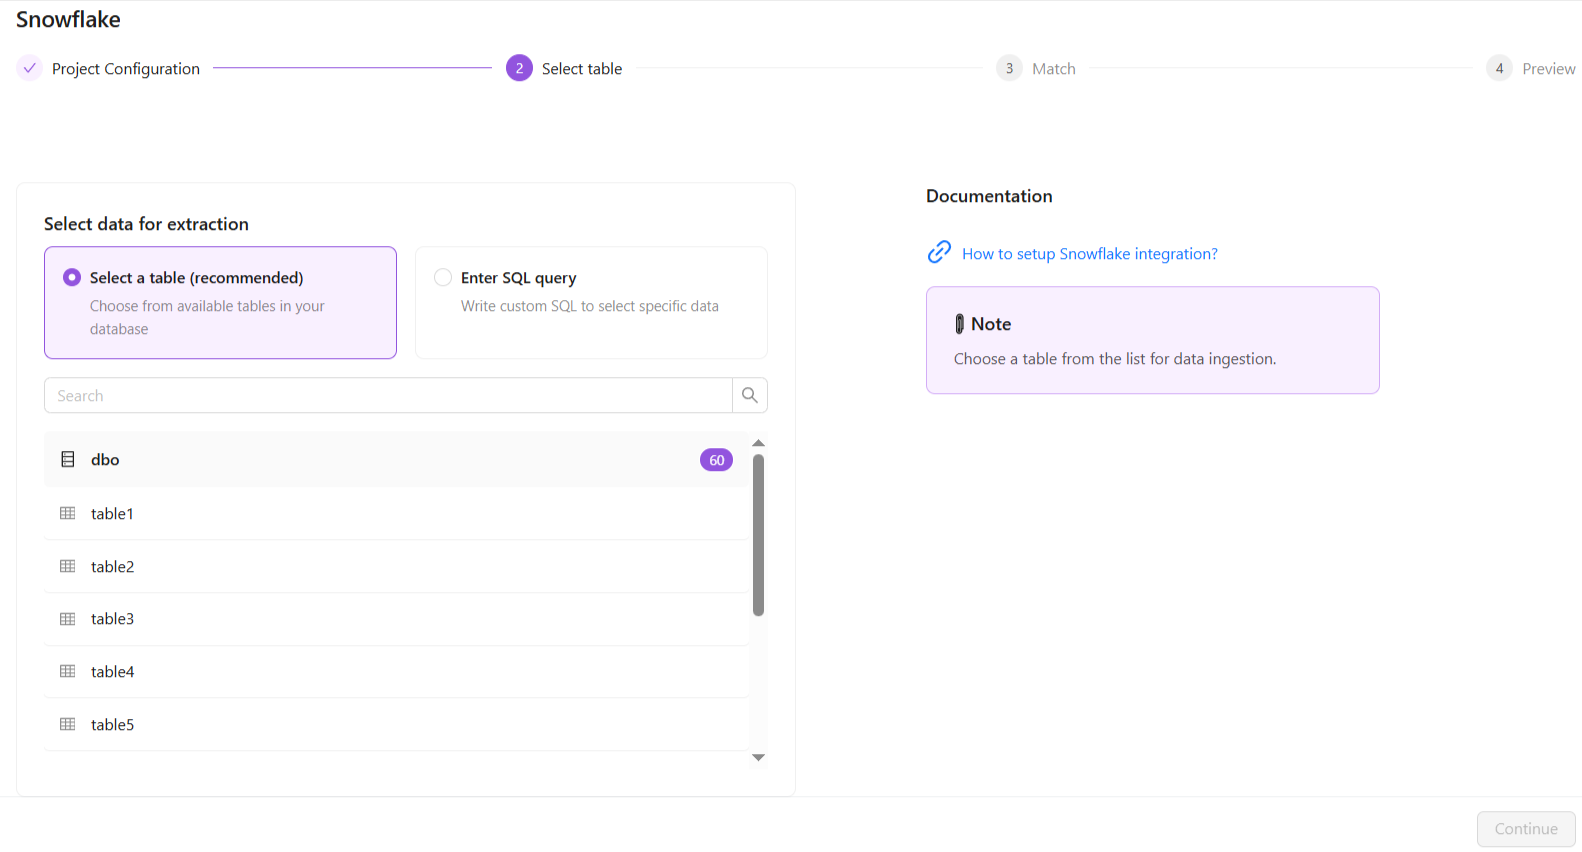Click the table5 grid icon
The height and width of the screenshot is (852, 1582).
[68, 724]
